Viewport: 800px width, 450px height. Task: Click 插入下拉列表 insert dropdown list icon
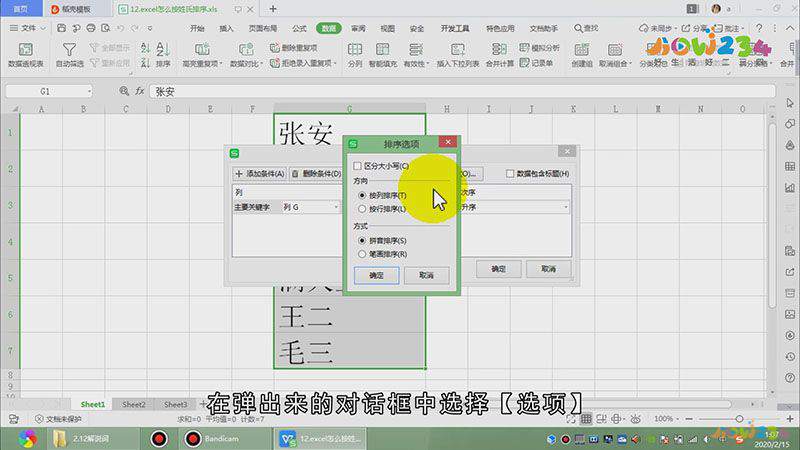click(x=458, y=49)
